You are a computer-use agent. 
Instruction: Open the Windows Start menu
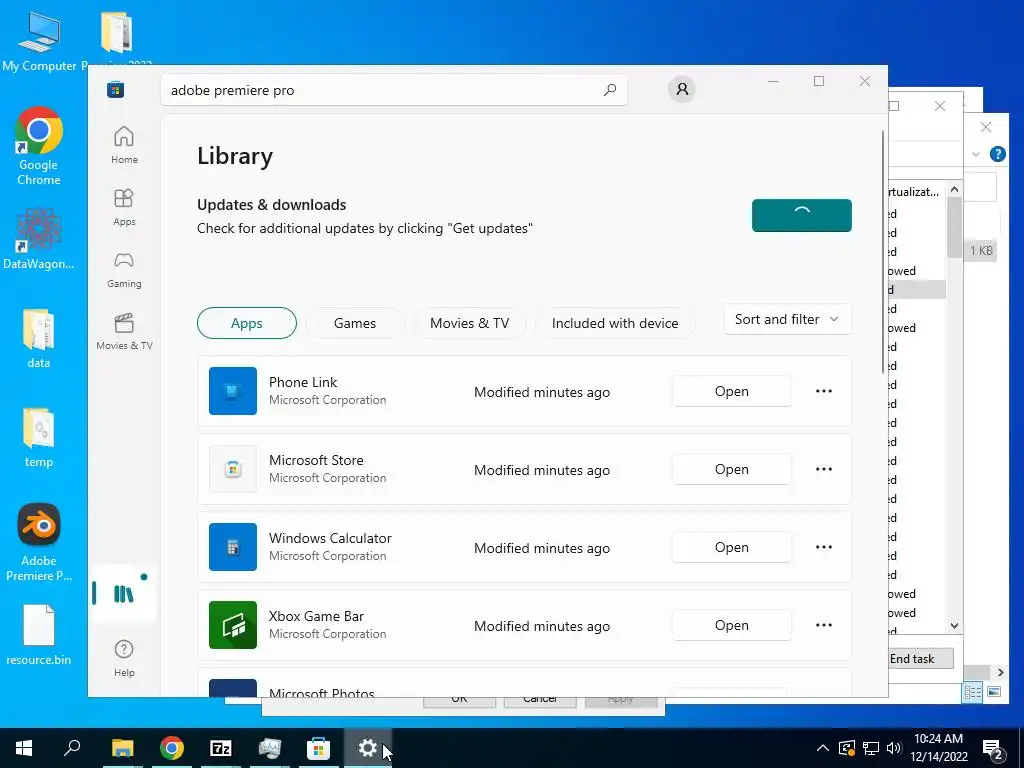[24, 748]
